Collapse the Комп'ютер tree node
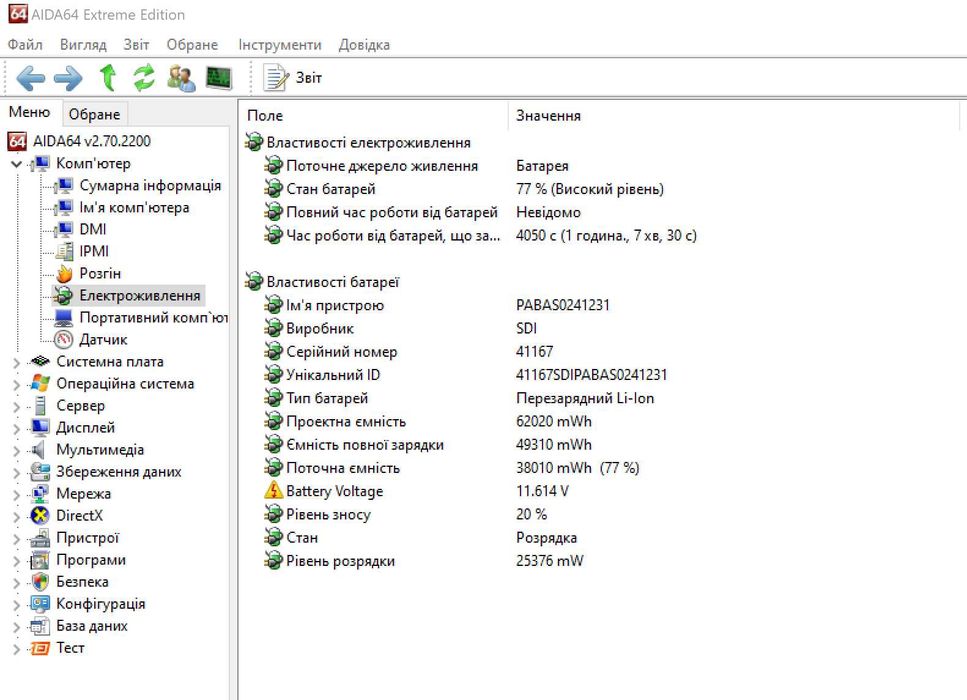The width and height of the screenshot is (967, 700). tap(17, 164)
